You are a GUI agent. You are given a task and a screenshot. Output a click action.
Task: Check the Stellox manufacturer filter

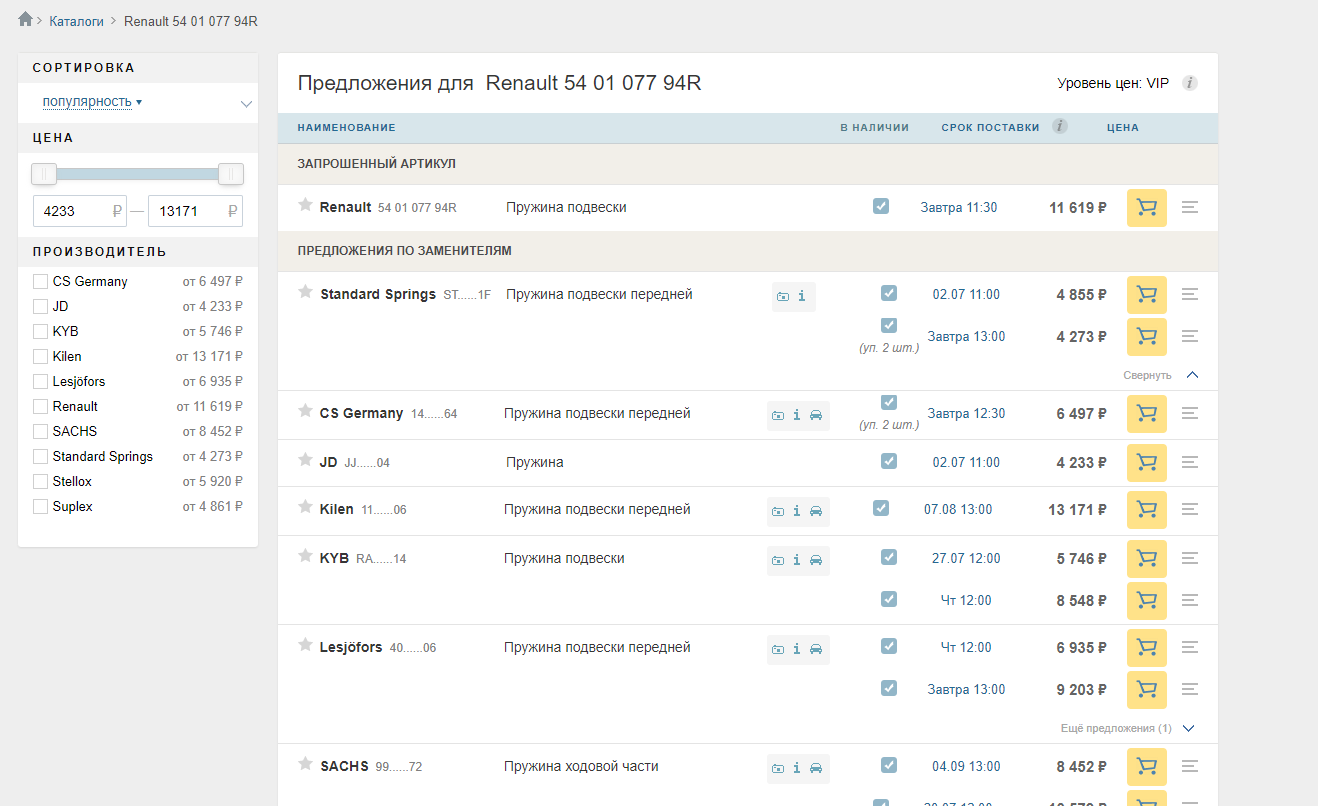(x=40, y=481)
